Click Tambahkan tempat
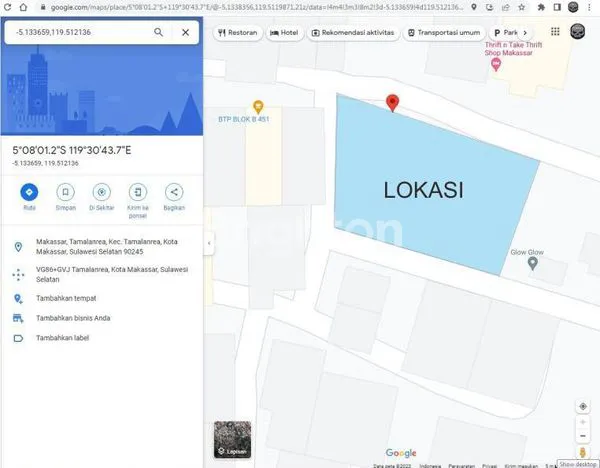 (102, 298)
